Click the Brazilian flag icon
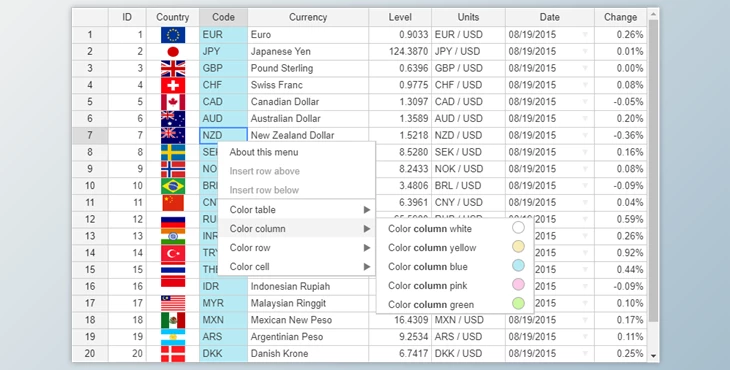Image resolution: width=730 pixels, height=370 pixels. pyautogui.click(x=173, y=186)
